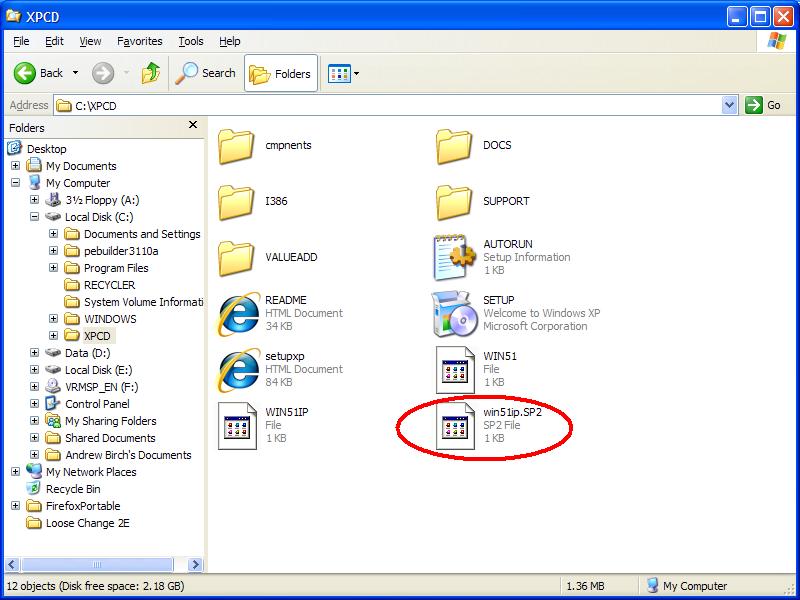This screenshot has width=800, height=600.
Task: Collapse the Local Disk (C:) node
Action: (x=35, y=217)
